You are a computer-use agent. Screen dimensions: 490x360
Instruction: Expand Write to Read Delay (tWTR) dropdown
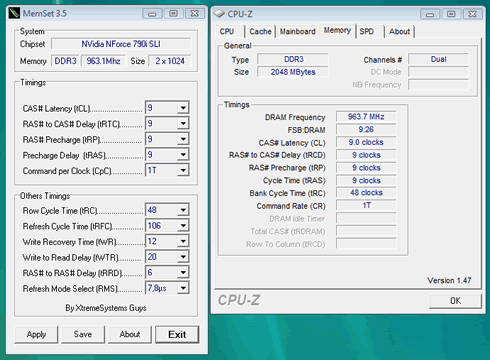pyautogui.click(x=183, y=257)
